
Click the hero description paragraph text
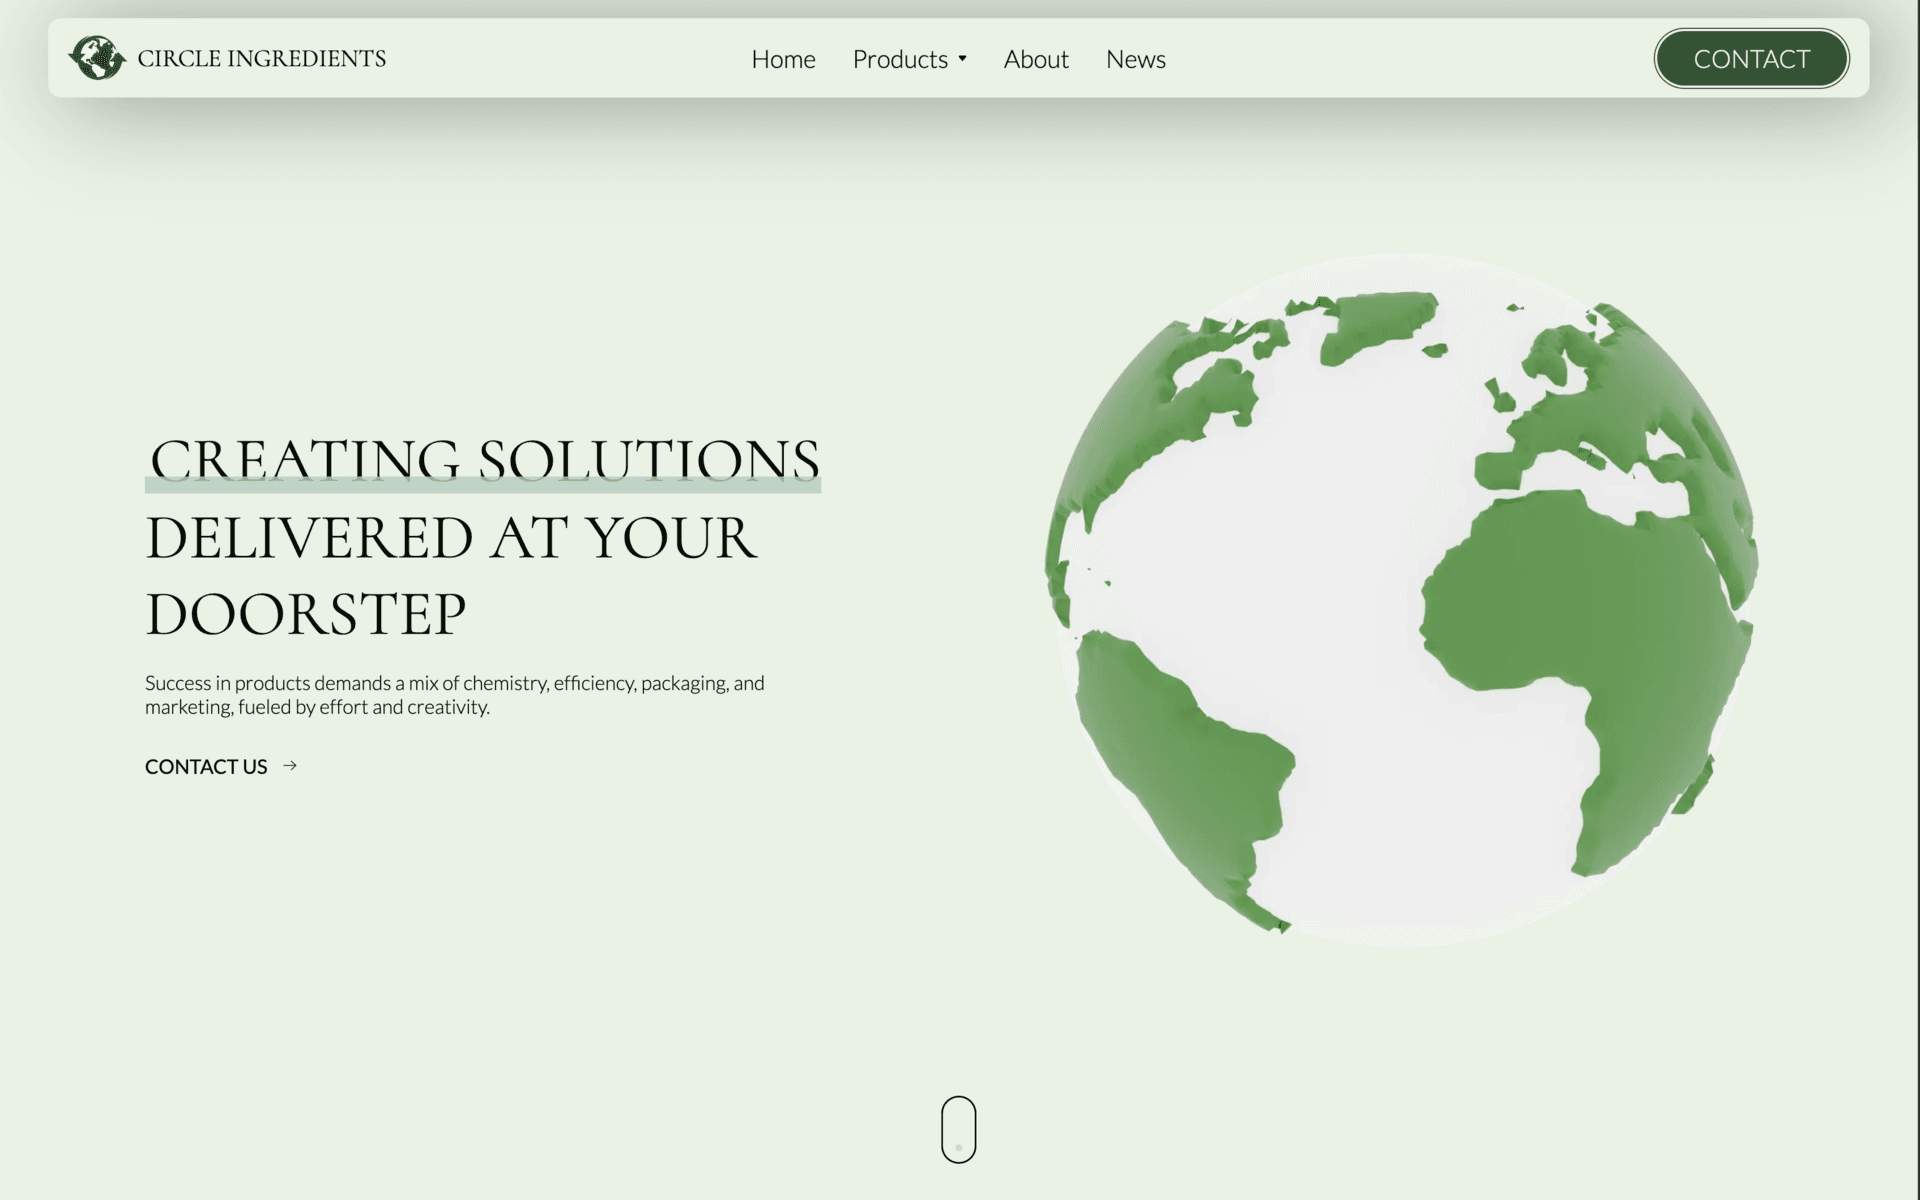pyautogui.click(x=455, y=697)
